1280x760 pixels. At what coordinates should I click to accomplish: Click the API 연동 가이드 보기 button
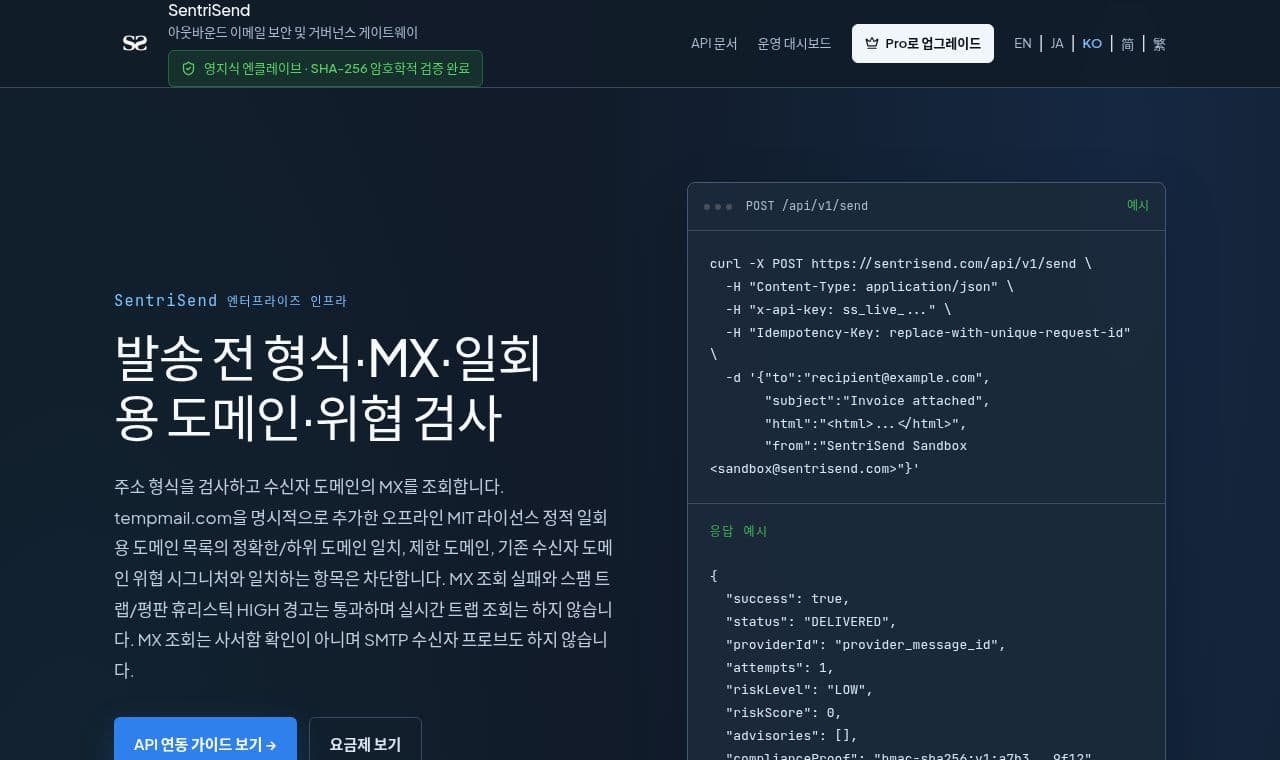tap(205, 744)
